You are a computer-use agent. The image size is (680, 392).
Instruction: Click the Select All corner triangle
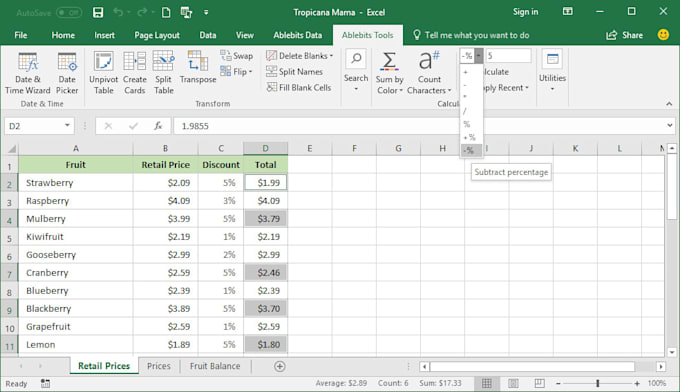11,149
